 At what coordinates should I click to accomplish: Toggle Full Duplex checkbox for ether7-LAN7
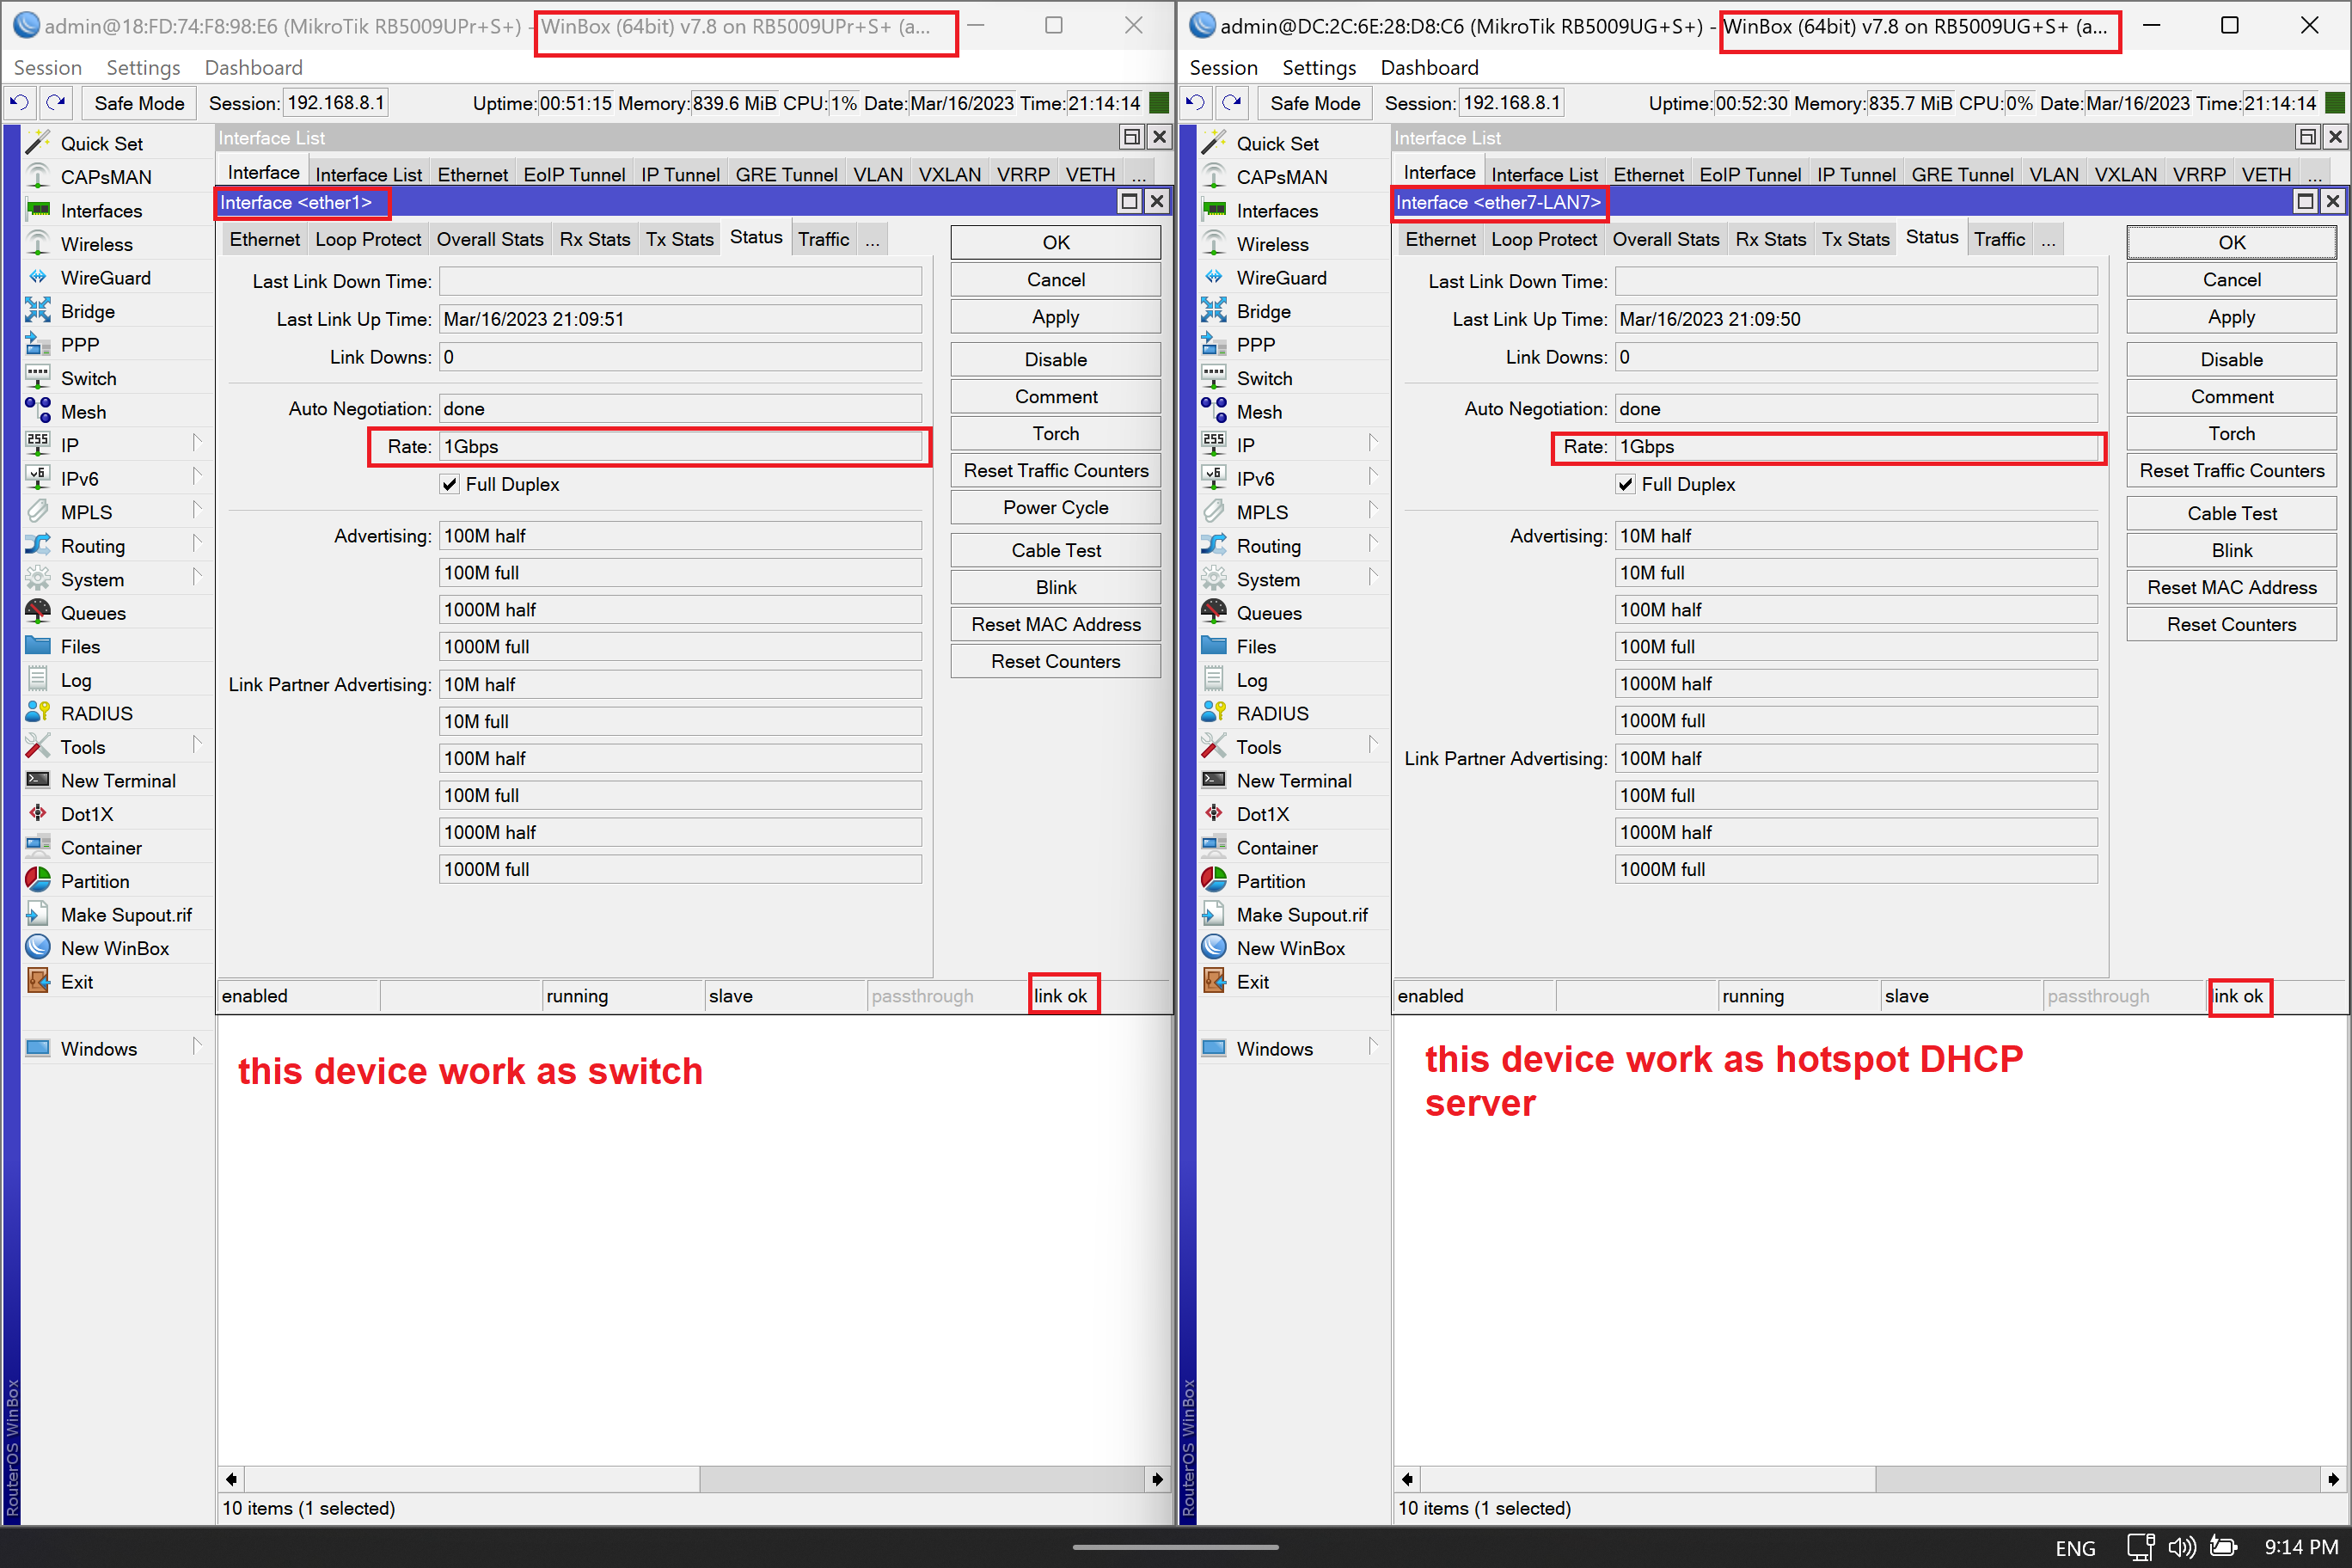[x=1626, y=484]
